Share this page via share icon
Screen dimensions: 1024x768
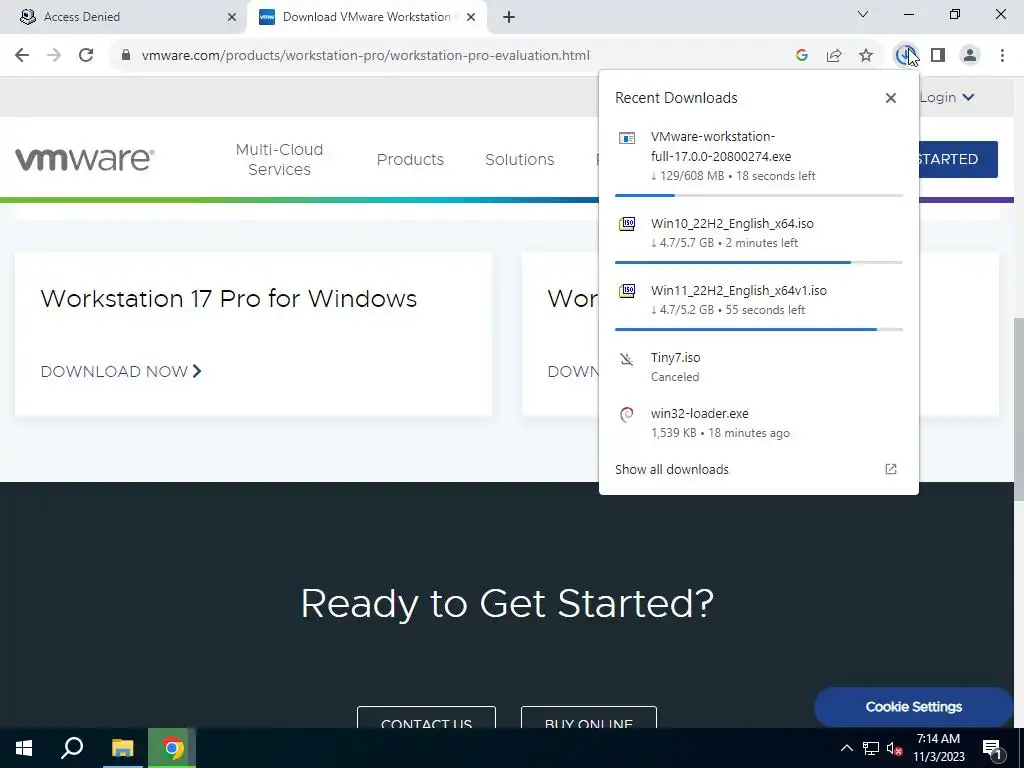pos(834,56)
